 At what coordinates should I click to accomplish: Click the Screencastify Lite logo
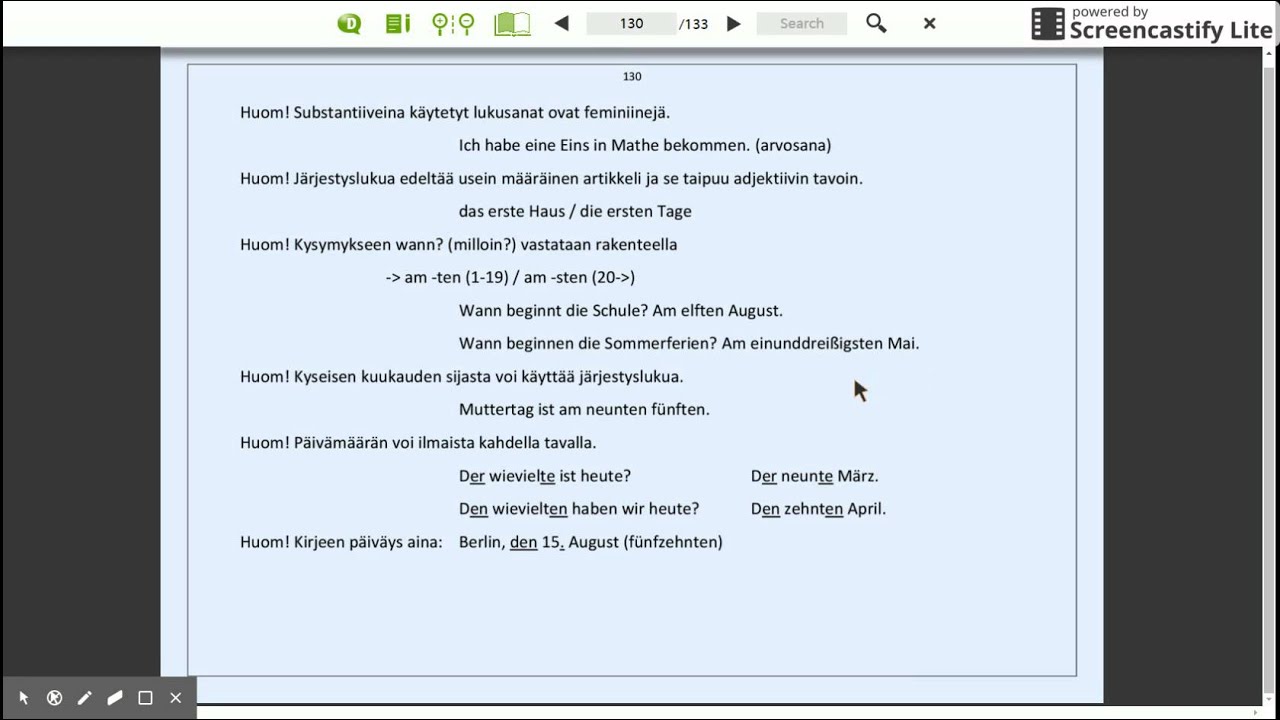point(1152,24)
